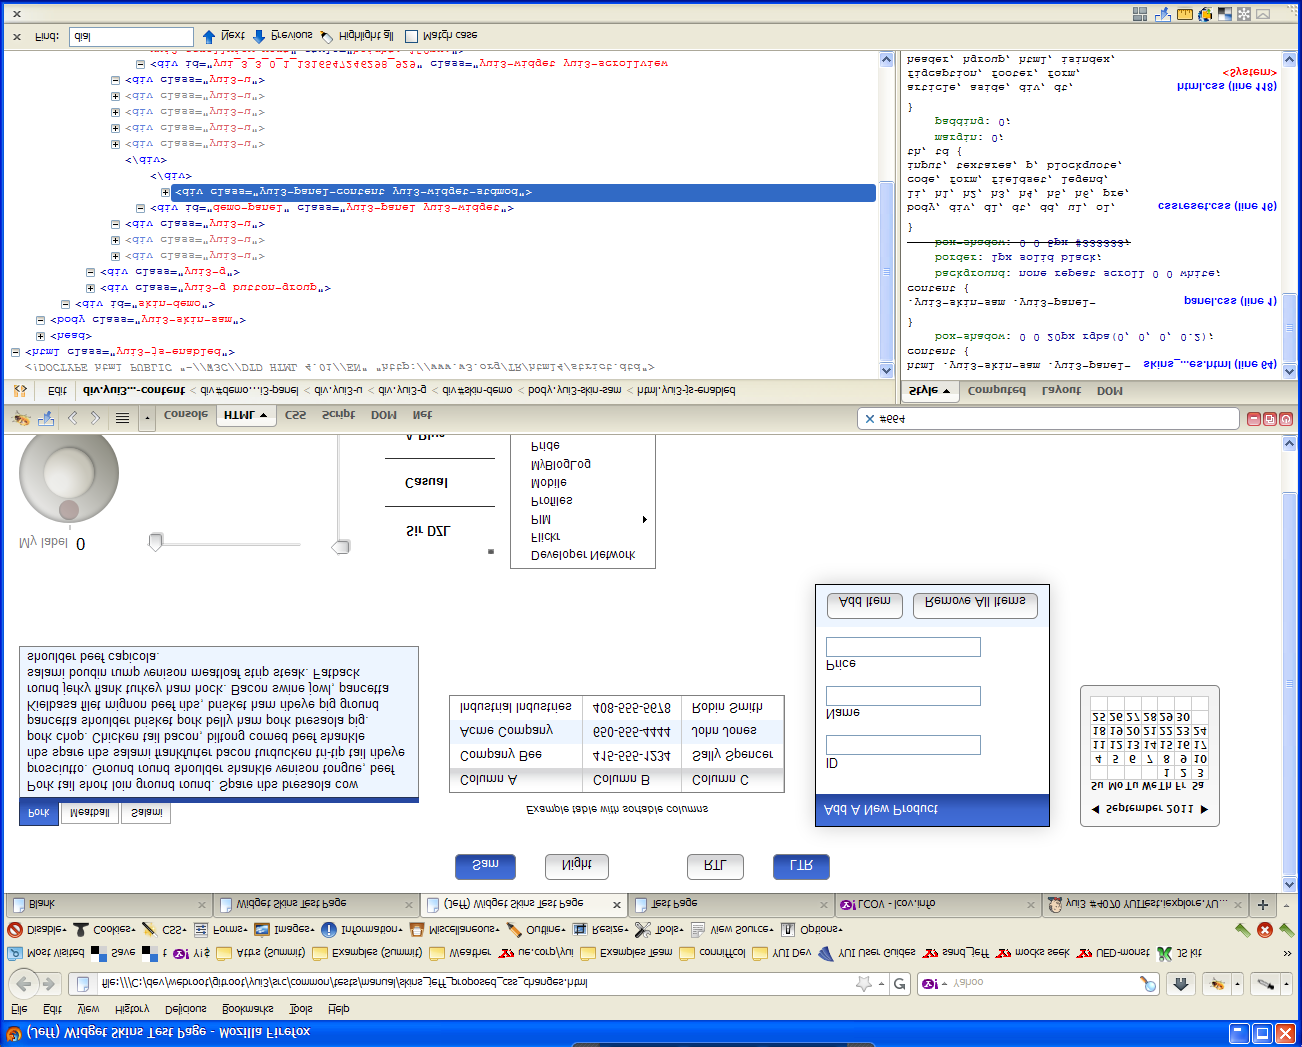Click the Web Developer Information icon
This screenshot has width=1302, height=1047.
click(329, 929)
